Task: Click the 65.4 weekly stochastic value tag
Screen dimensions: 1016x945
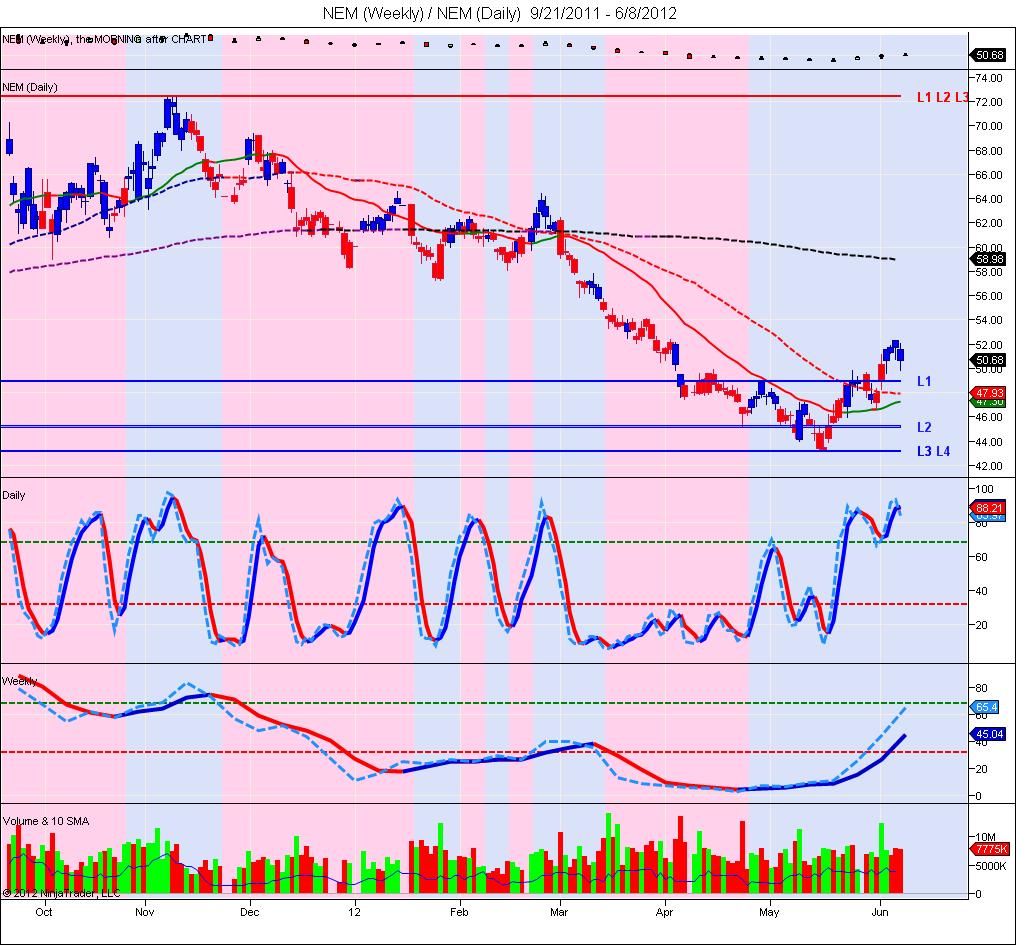Action: [987, 707]
